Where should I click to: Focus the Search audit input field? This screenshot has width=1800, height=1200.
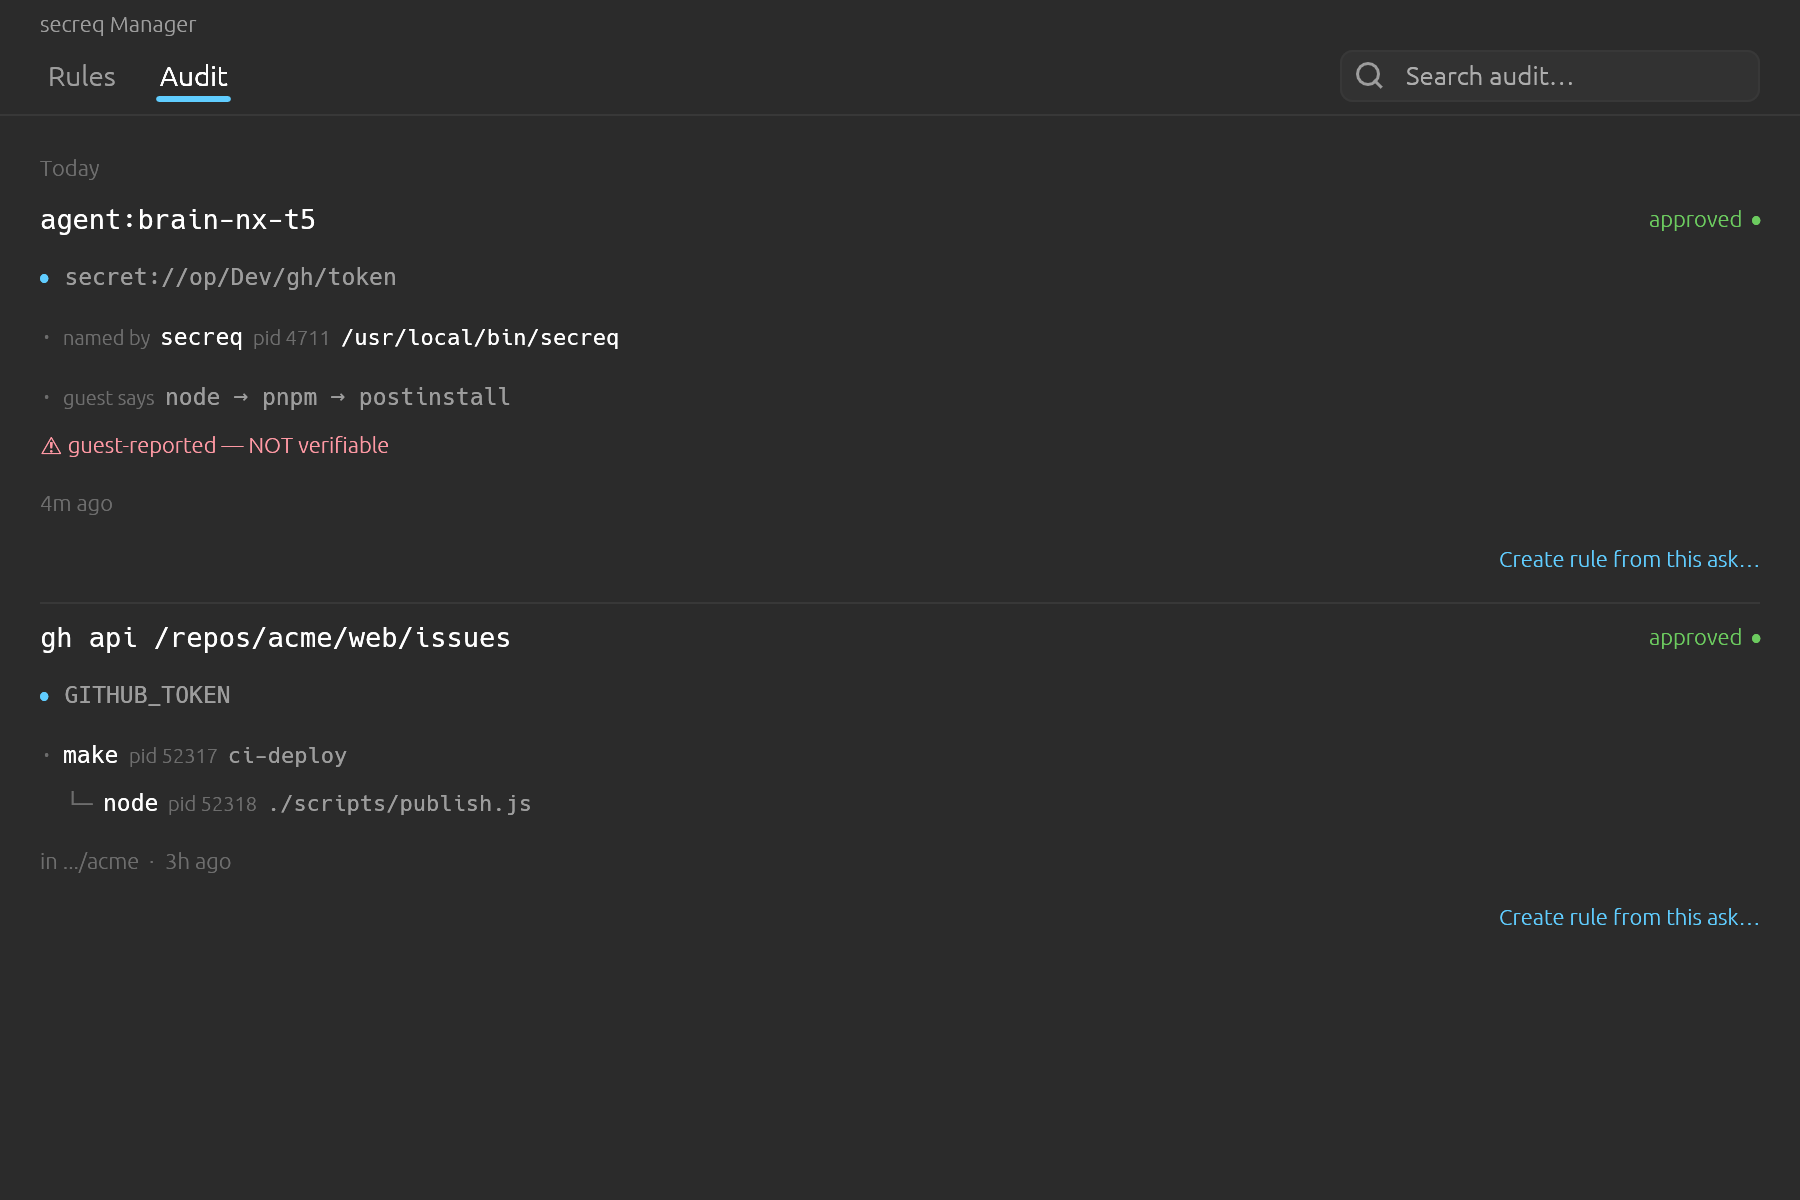pos(1550,76)
